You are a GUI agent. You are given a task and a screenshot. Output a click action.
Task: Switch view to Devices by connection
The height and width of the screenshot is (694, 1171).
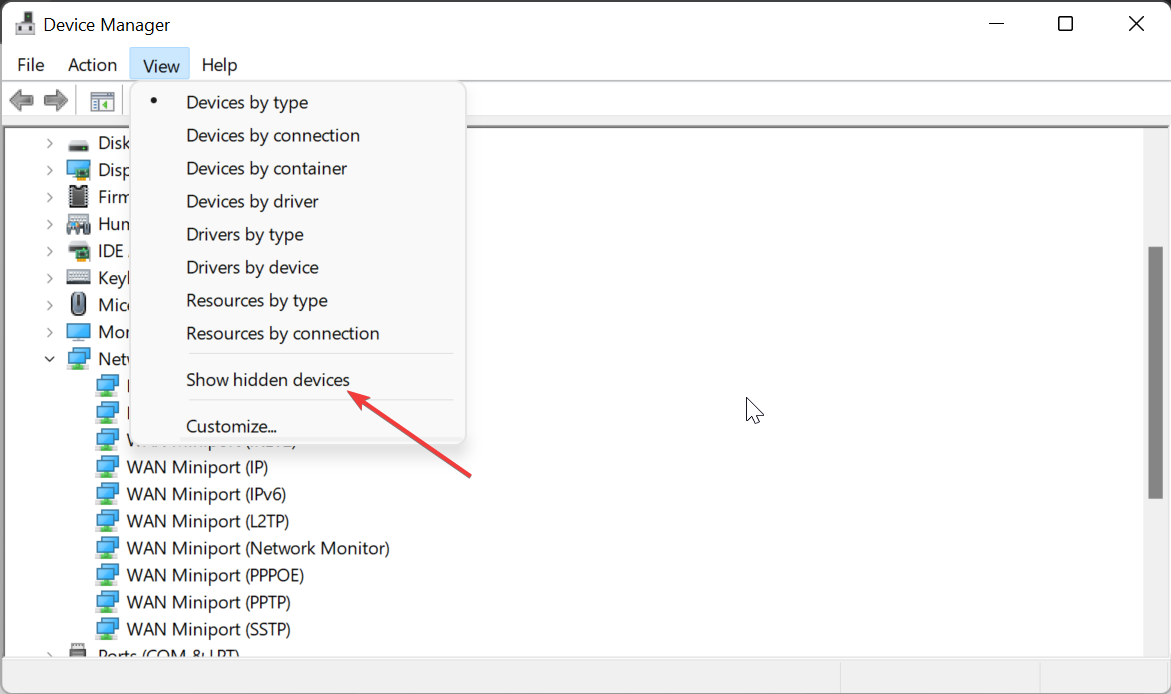[273, 135]
